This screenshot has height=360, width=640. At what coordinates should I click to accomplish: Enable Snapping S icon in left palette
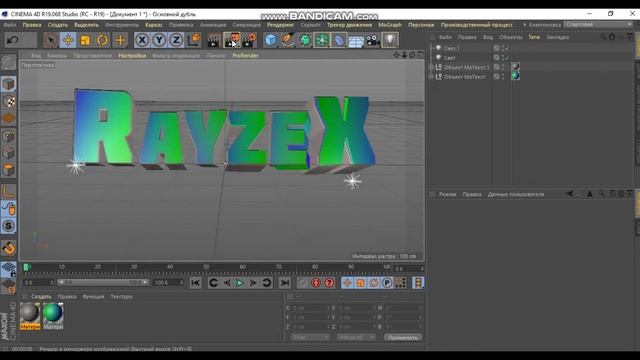8,226
